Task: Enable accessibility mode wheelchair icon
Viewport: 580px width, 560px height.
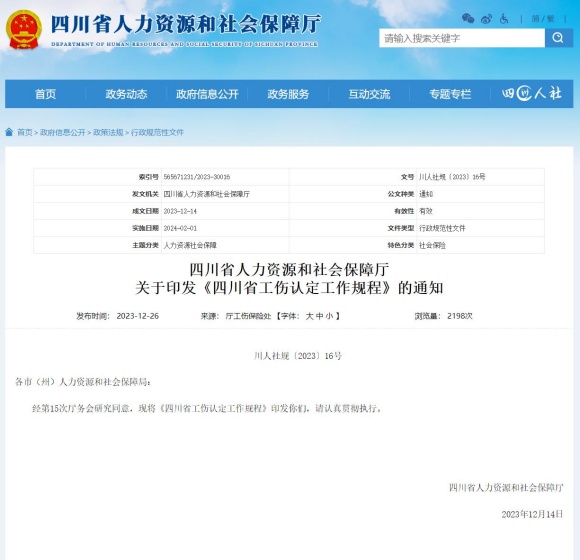Action: (x=504, y=18)
